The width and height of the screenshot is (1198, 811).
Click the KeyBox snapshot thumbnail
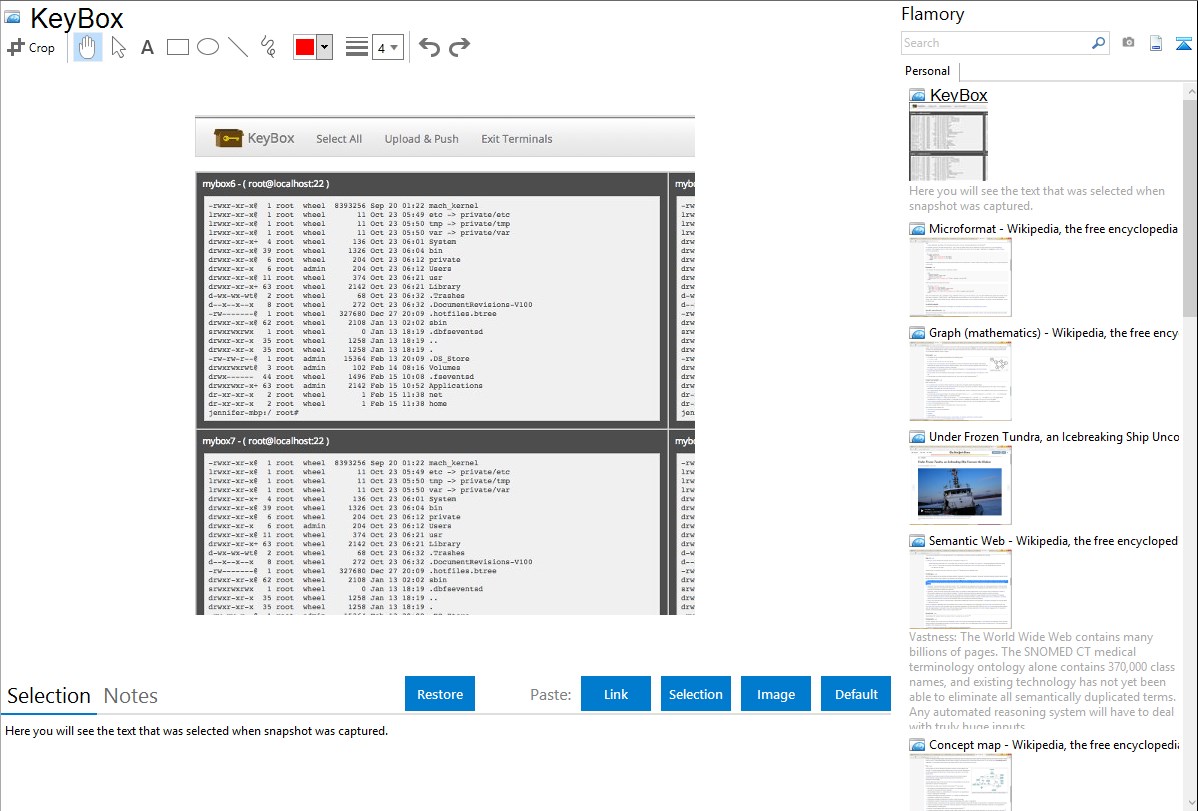click(x=948, y=143)
